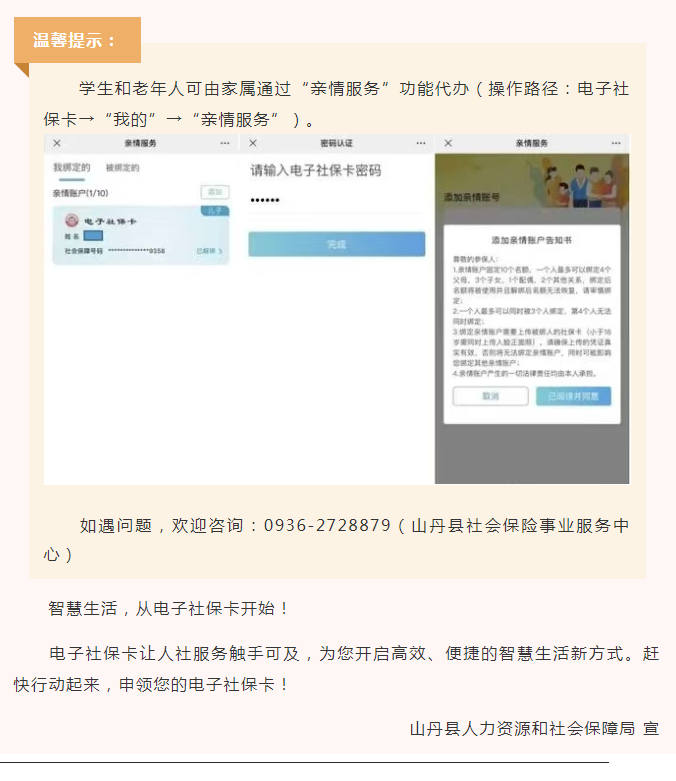Open three-dots menu on the 添加亲情账号 screen
Image resolution: width=676 pixels, height=781 pixels.
point(616,143)
